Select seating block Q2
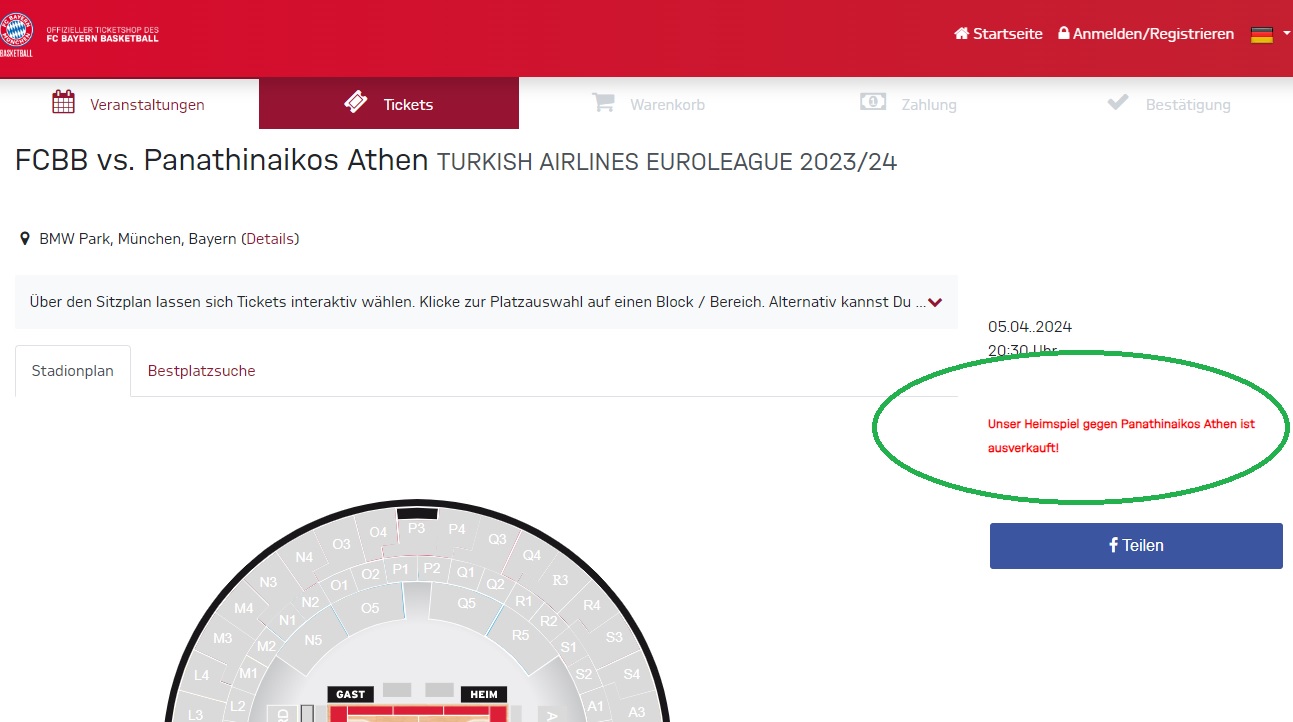 [x=495, y=584]
